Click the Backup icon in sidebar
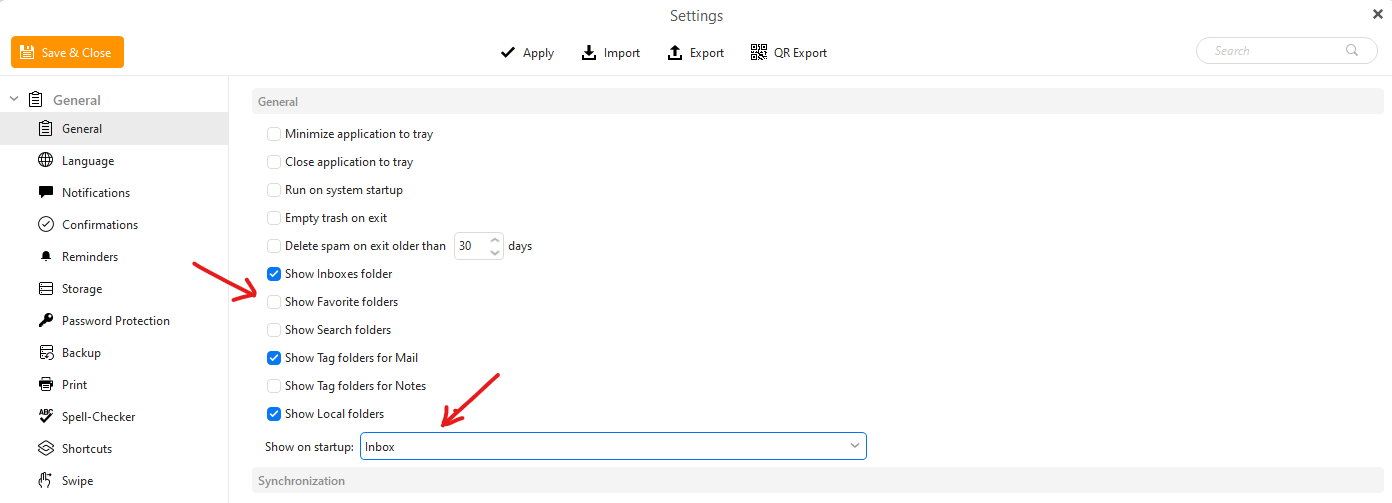1392x503 pixels. (45, 352)
